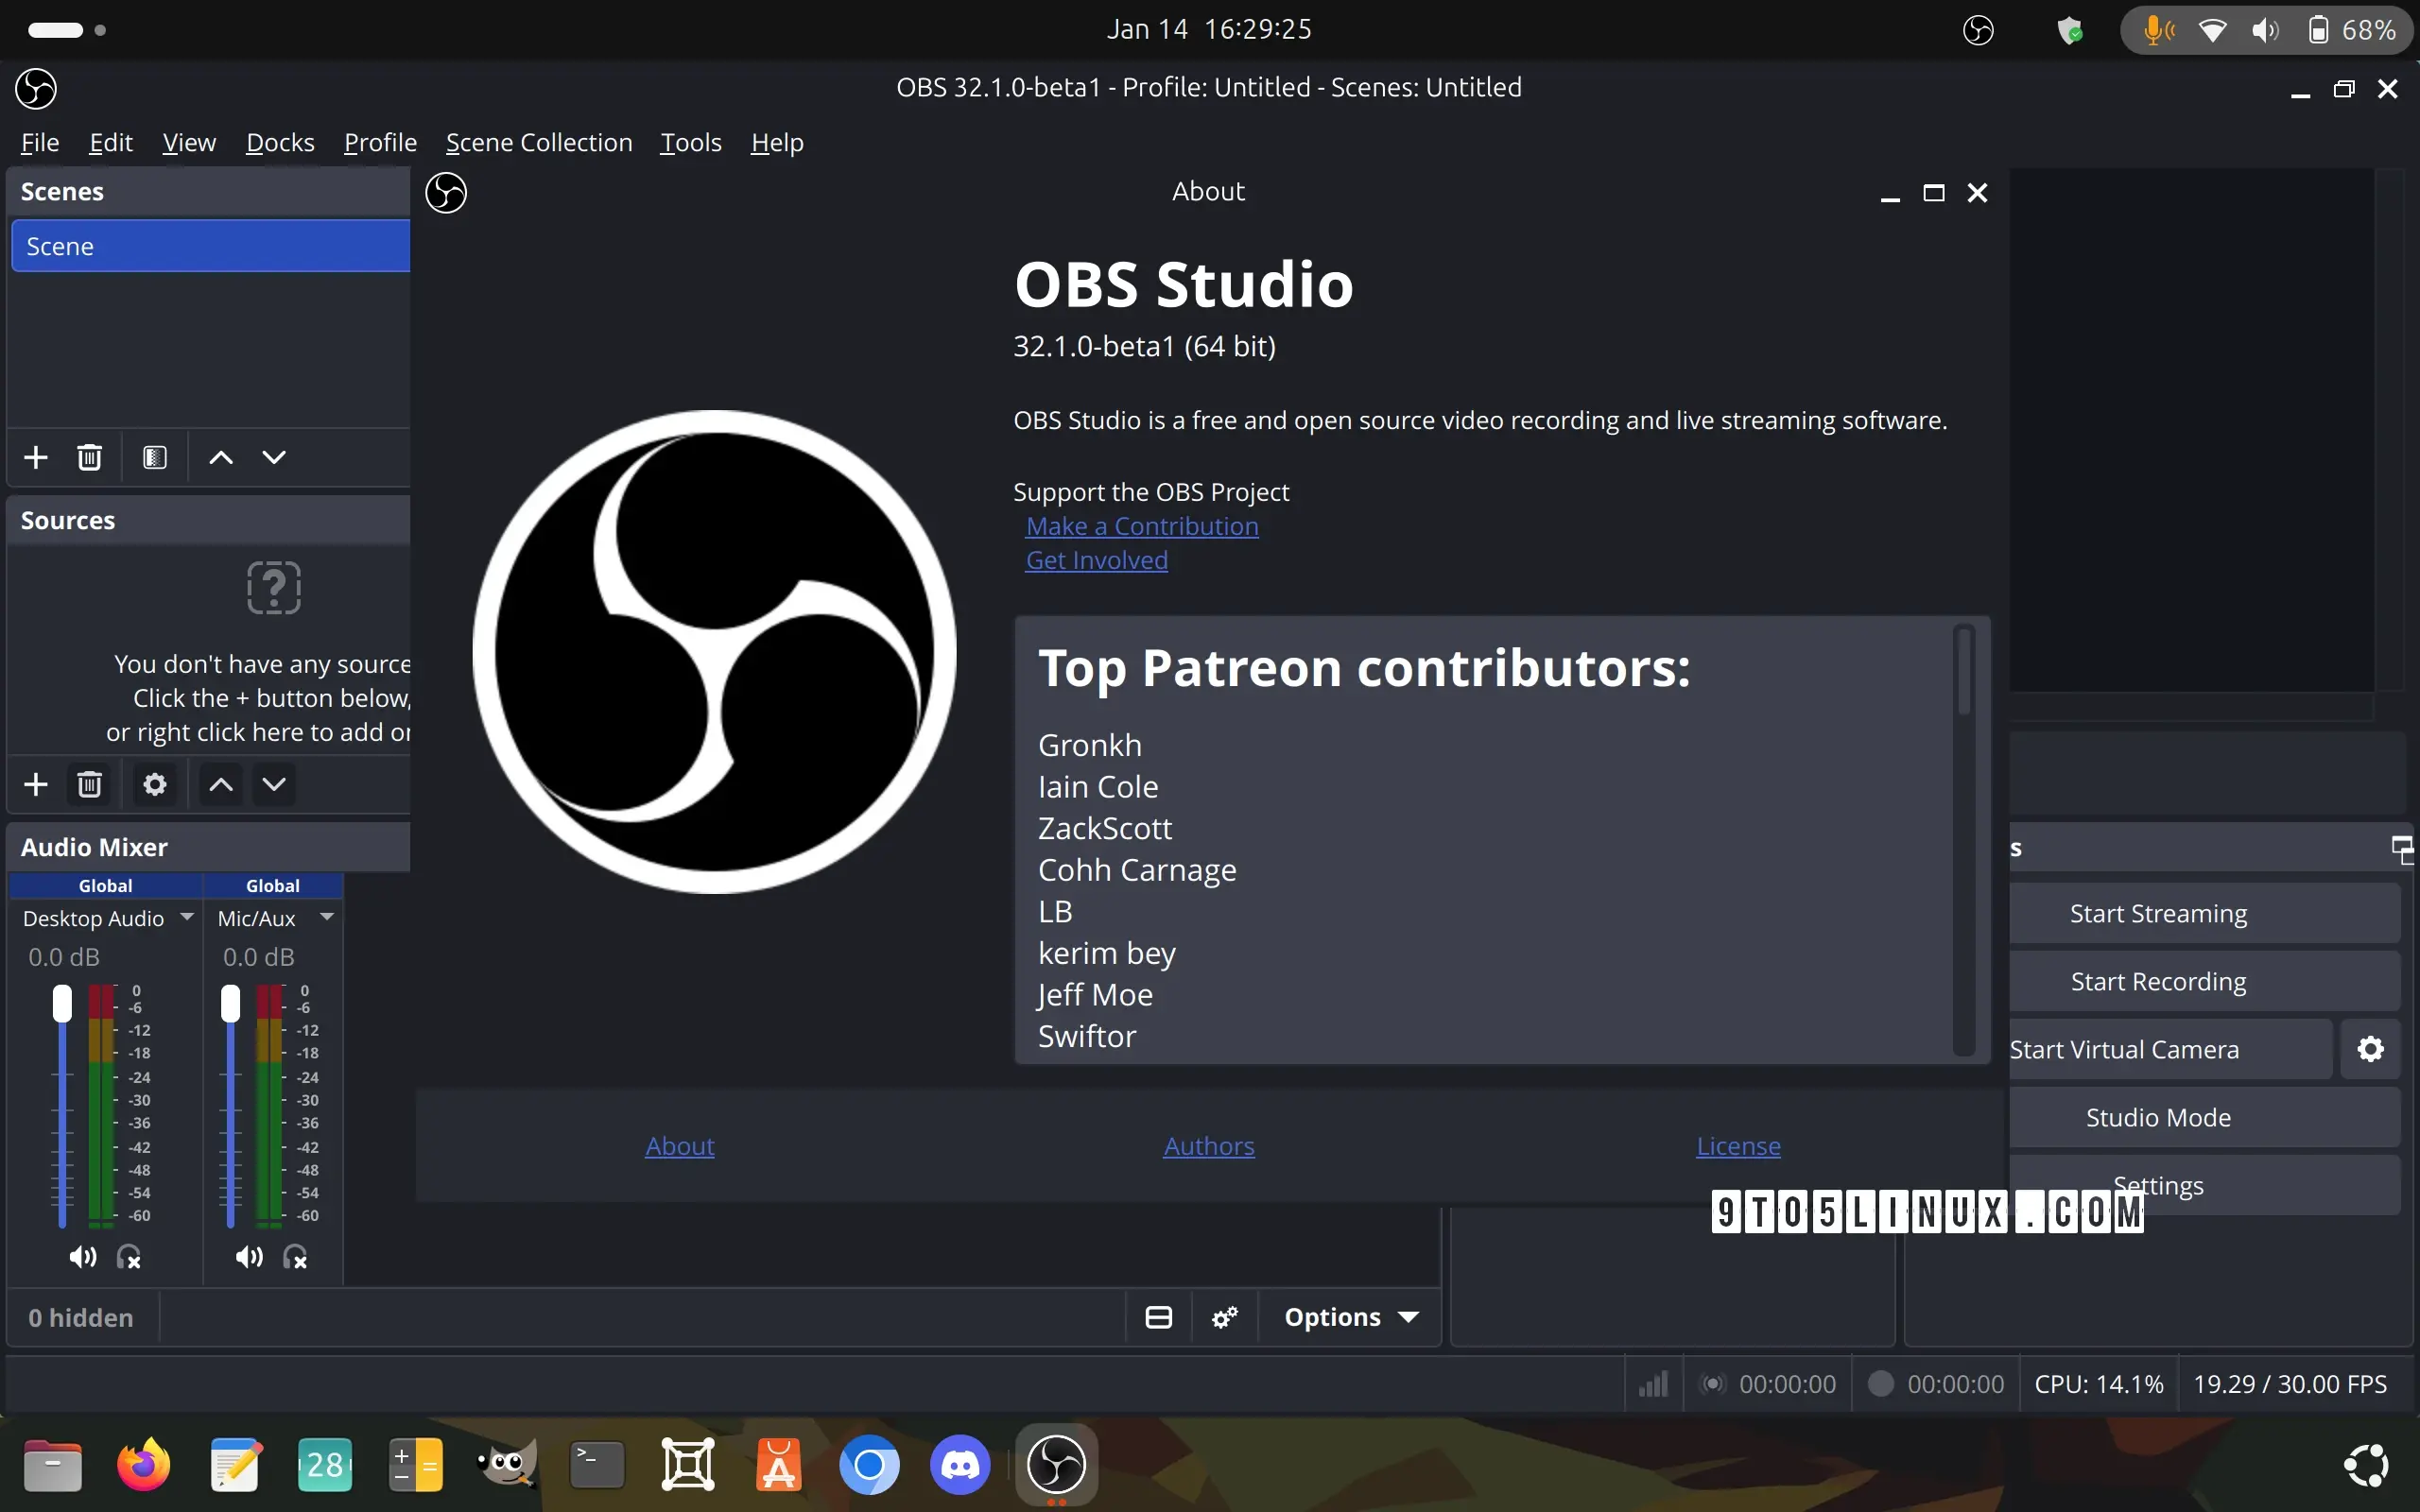Viewport: 2420px width, 1512px height.
Task: Switch audio mixer layout icon
Action: pyautogui.click(x=1158, y=1317)
